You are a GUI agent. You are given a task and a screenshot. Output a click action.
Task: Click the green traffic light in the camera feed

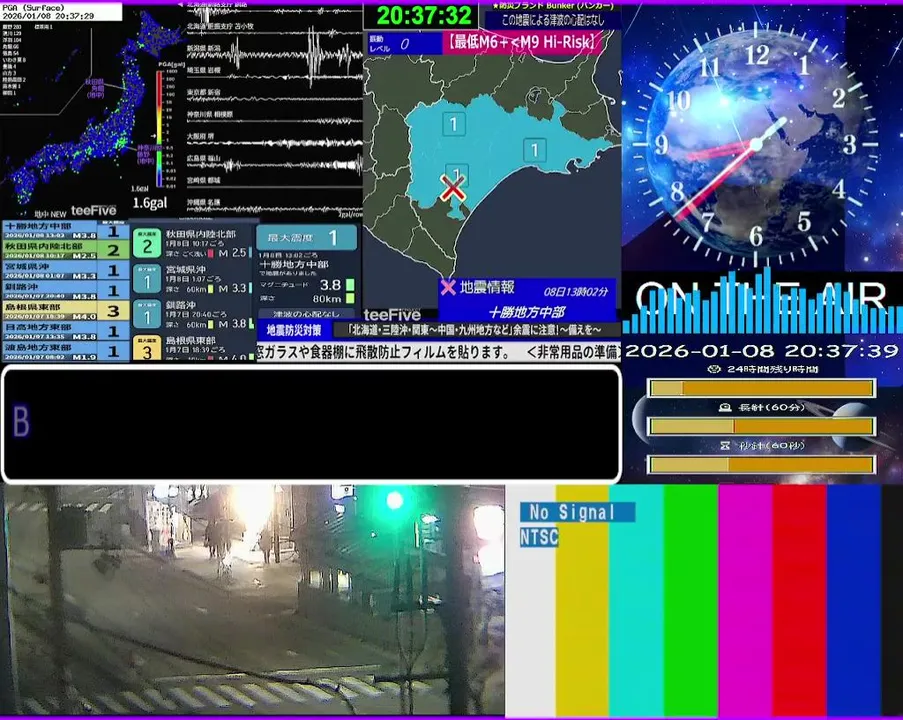pyautogui.click(x=394, y=500)
